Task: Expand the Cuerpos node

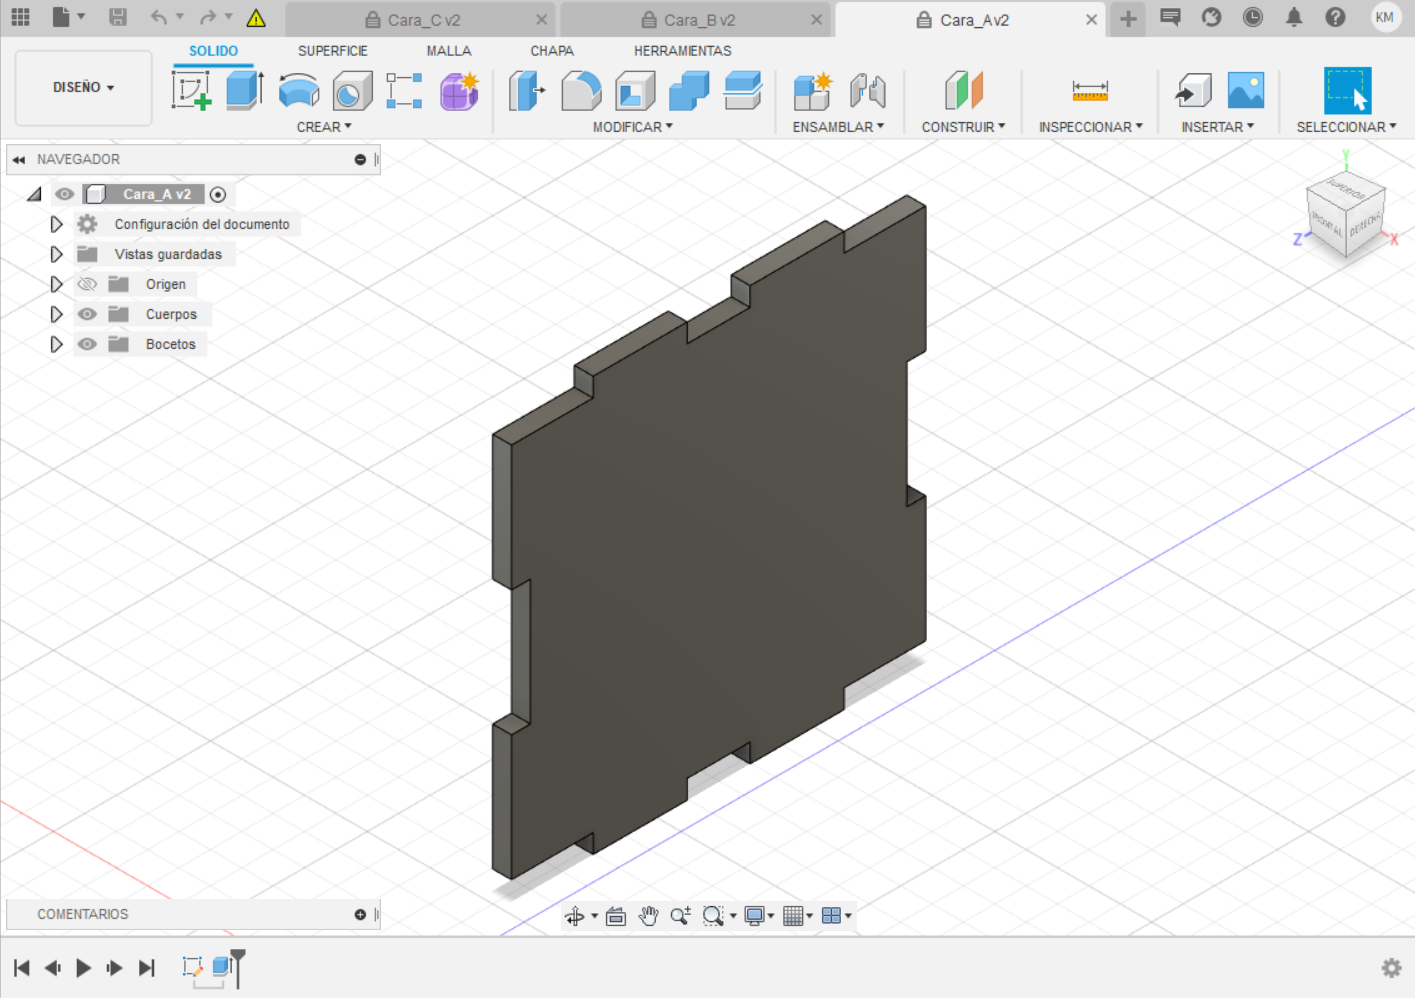Action: click(x=57, y=314)
